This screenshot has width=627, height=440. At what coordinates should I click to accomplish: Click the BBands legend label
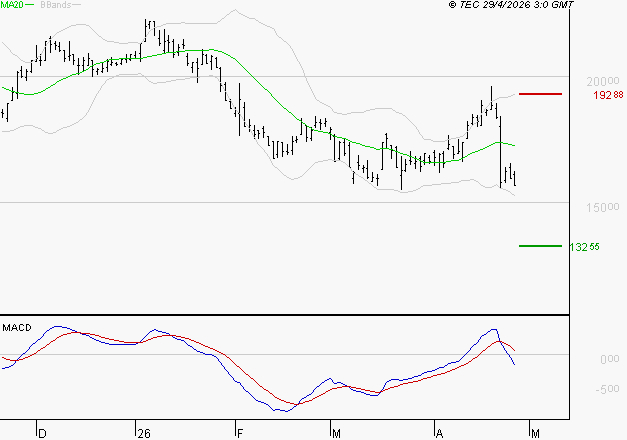point(55,5)
